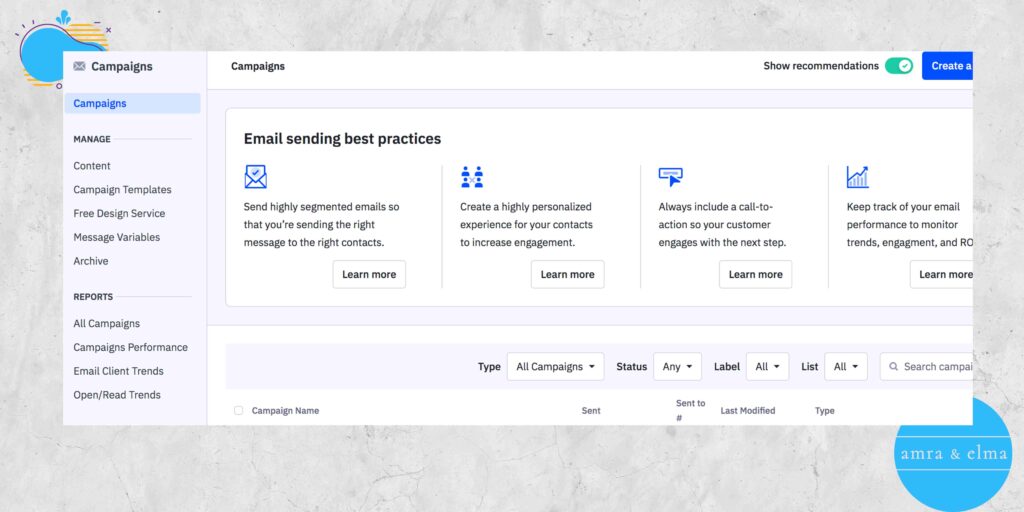Click the Email sending best practices heading
The width and height of the screenshot is (1024, 512).
[x=342, y=138]
